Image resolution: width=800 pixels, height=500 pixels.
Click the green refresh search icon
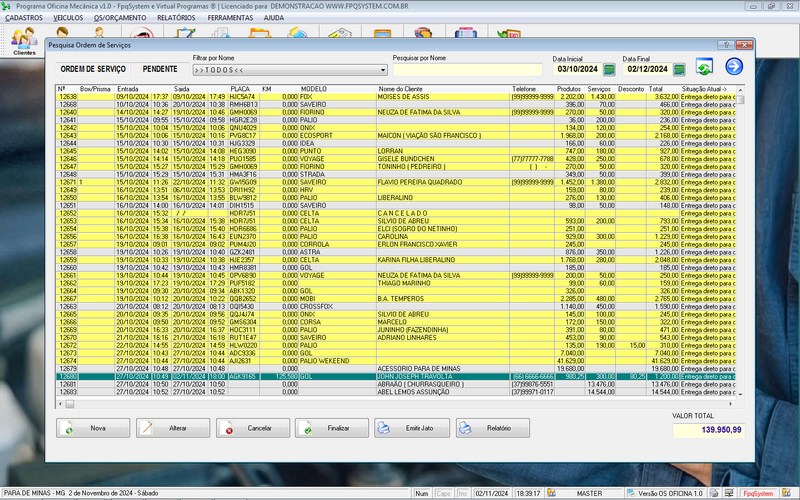(706, 67)
